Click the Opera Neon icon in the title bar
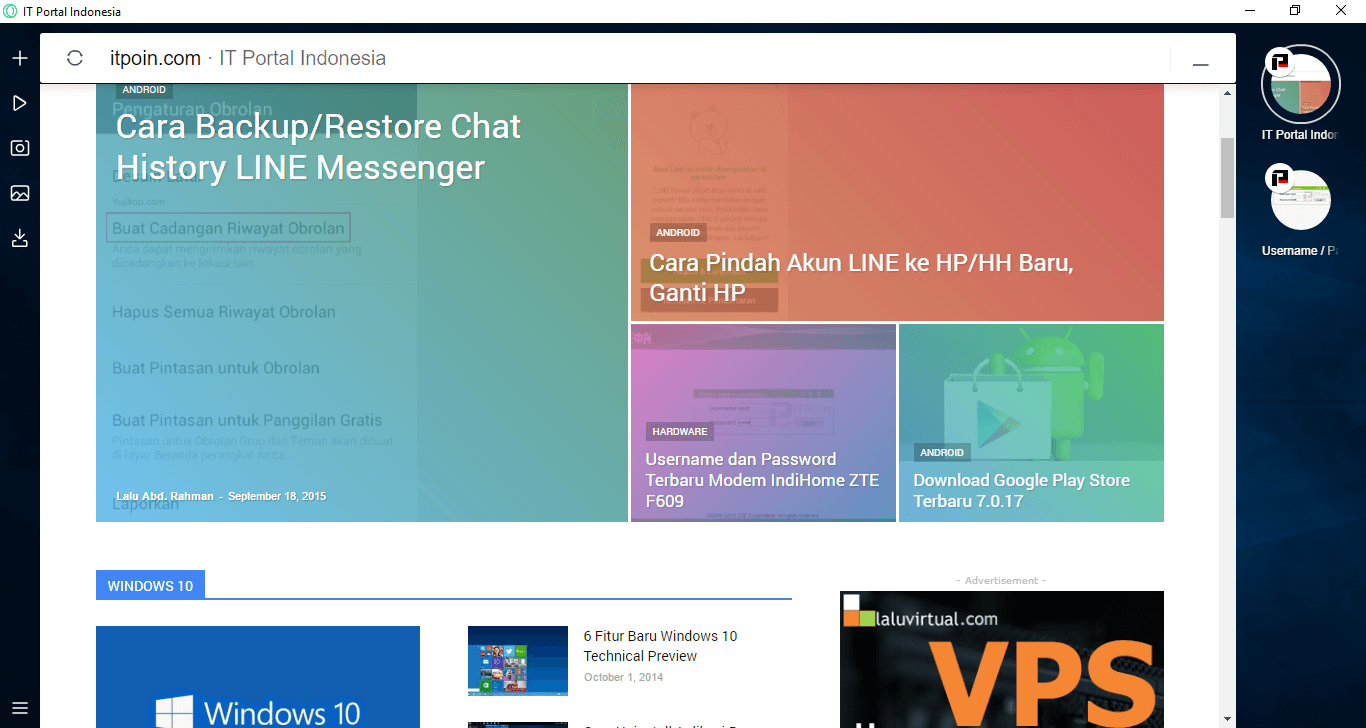 click(x=10, y=11)
